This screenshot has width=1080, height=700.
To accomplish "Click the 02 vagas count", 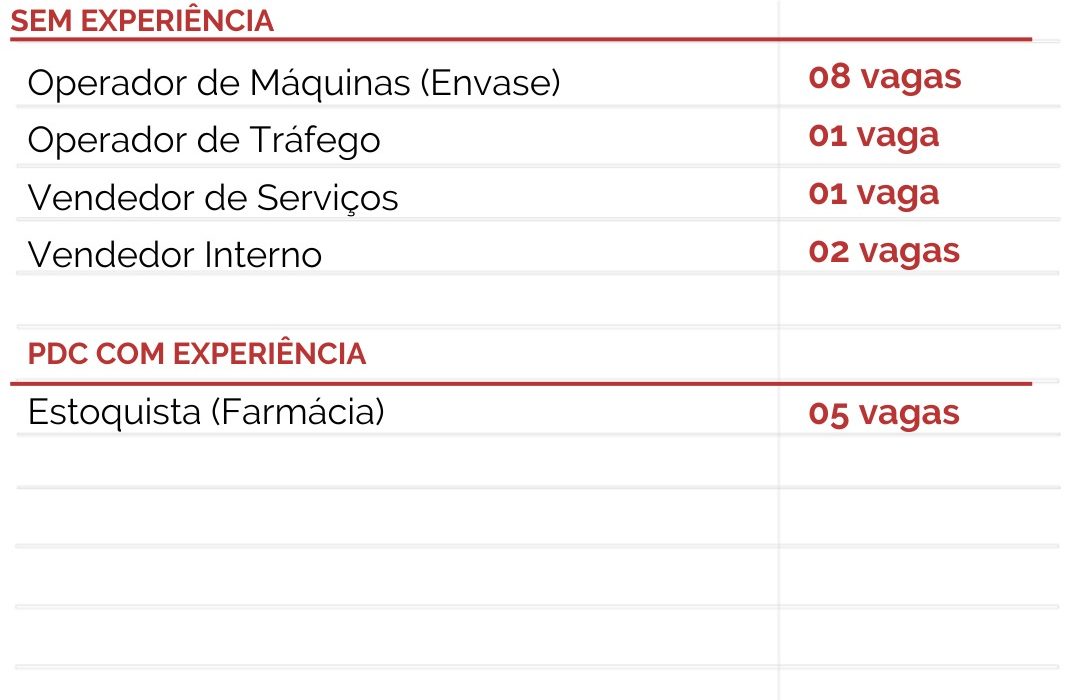I will click(884, 251).
